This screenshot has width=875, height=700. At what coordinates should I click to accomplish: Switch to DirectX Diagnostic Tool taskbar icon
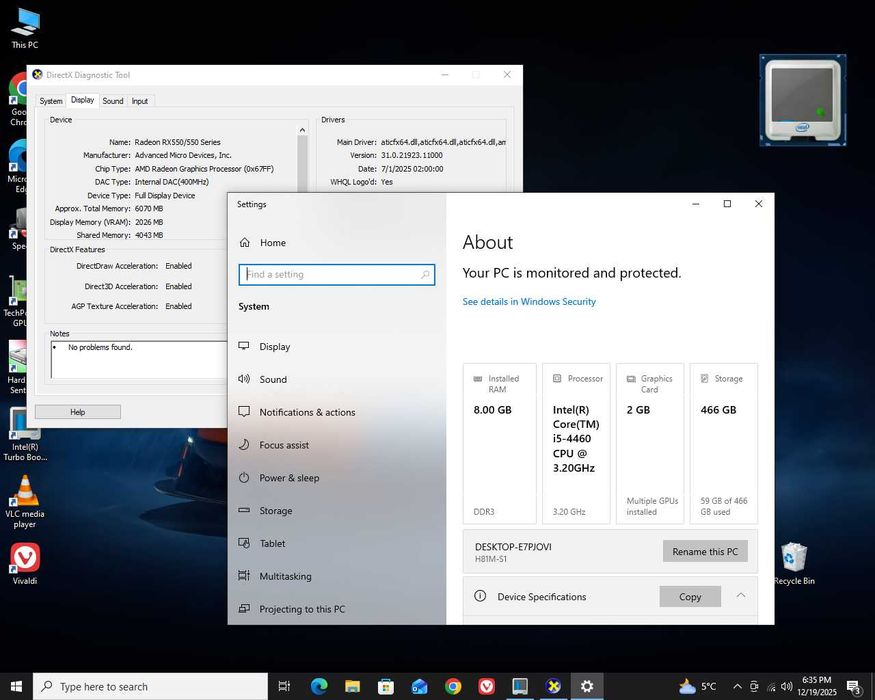tap(553, 686)
